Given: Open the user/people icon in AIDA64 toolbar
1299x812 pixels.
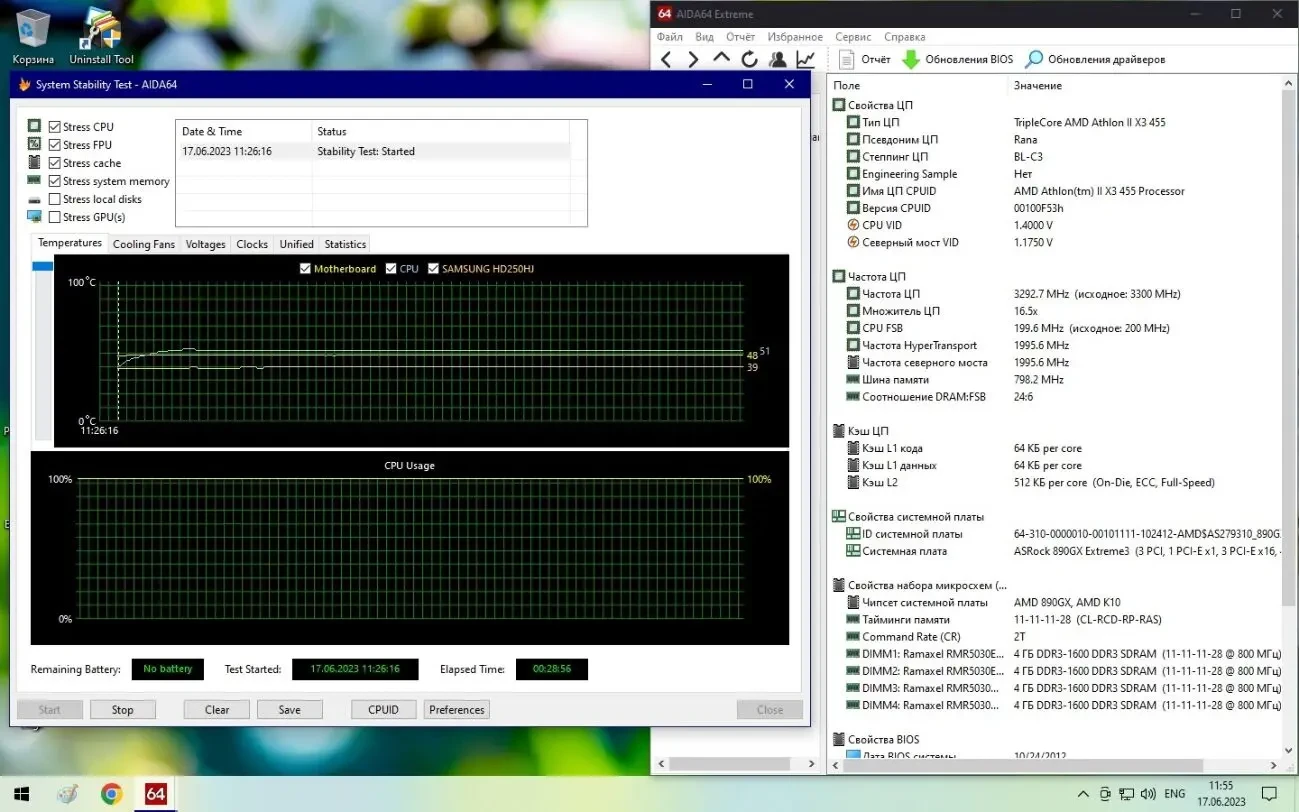Looking at the screenshot, I should coord(778,58).
